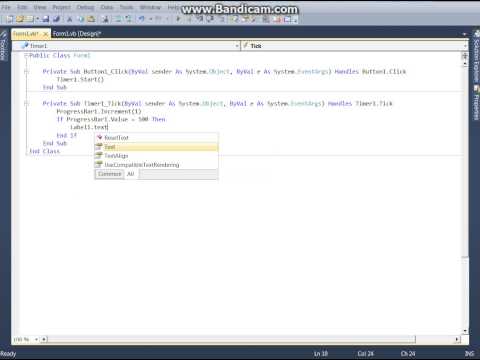
Task: Click the UseCompatibleTextRendering property icon
Action: click(x=99, y=164)
